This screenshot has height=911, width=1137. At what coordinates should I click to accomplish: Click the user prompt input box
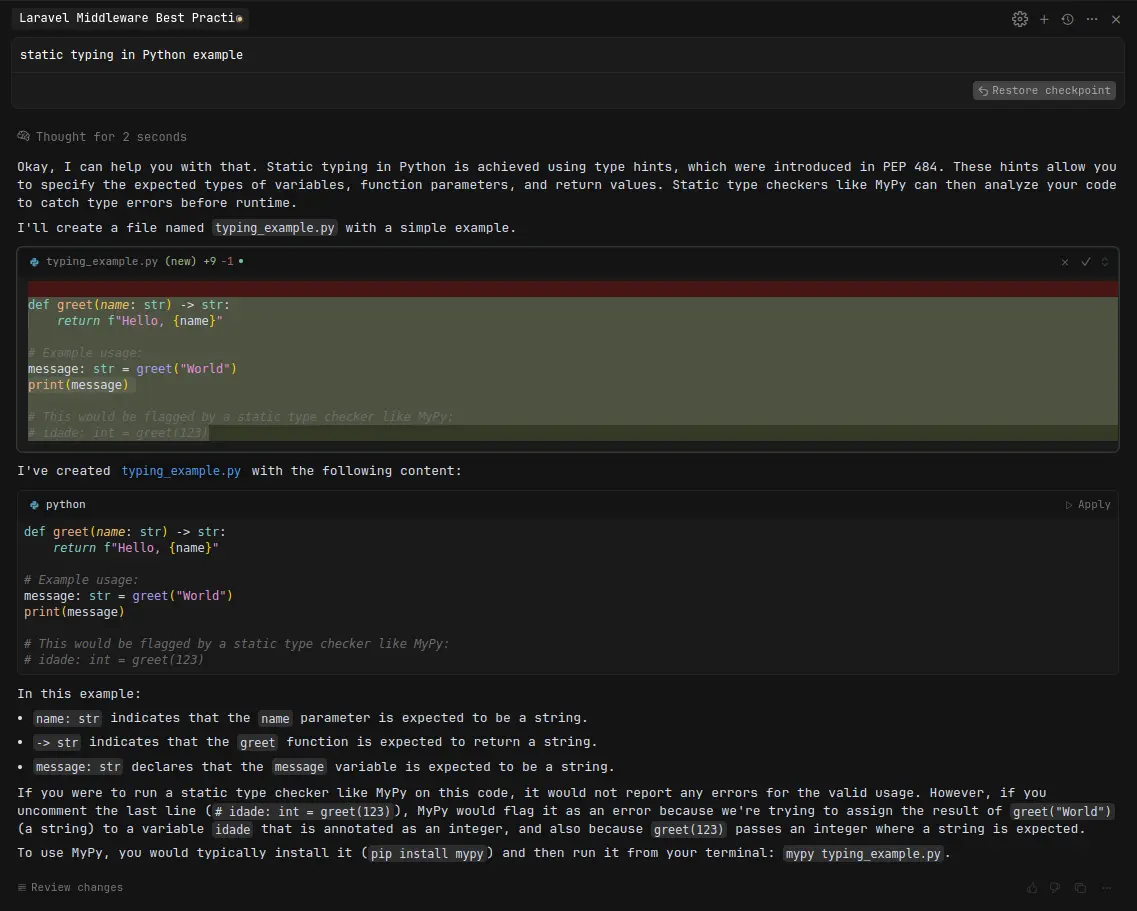point(568,55)
